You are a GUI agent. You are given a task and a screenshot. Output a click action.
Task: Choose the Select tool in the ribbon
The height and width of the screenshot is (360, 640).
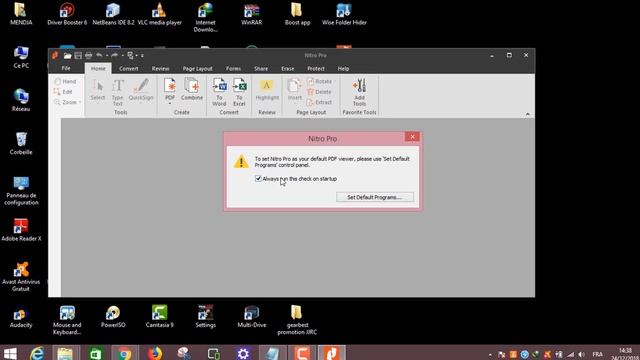[x=98, y=91]
